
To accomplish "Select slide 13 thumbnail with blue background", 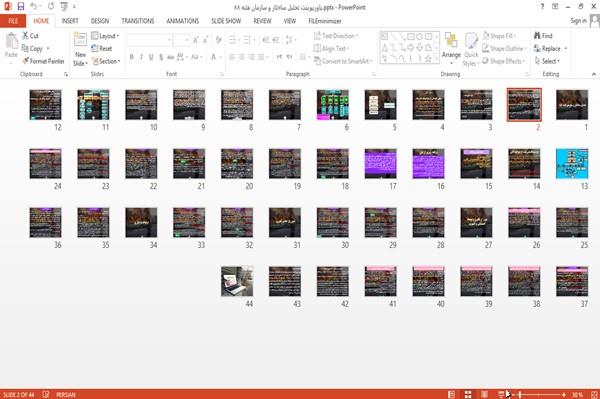I will (572, 164).
